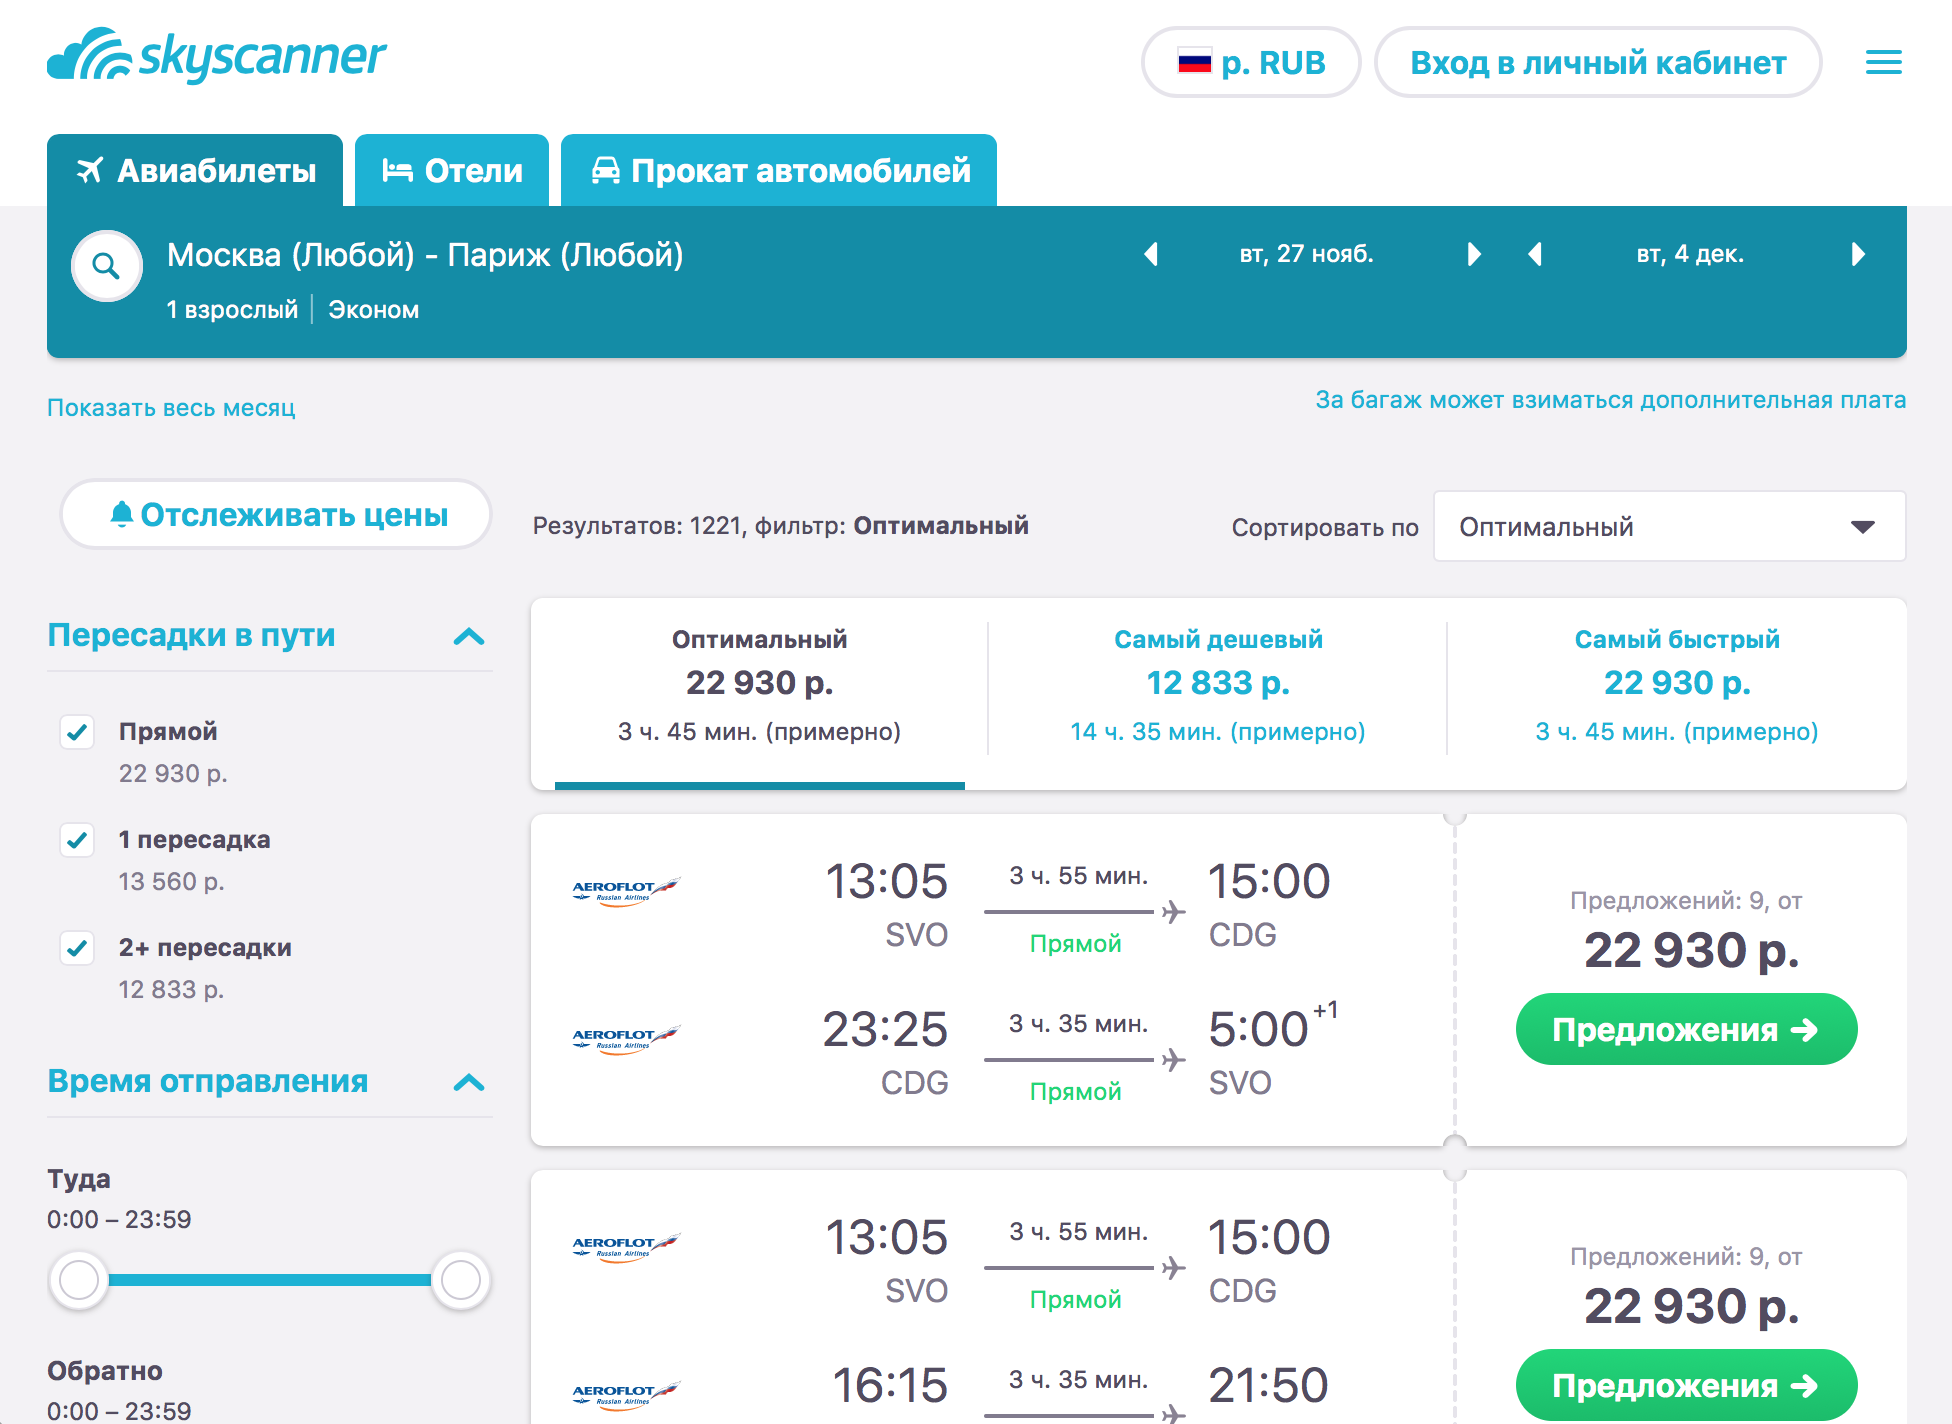
Task: Click the Результатов: 1221 text
Action: point(638,526)
